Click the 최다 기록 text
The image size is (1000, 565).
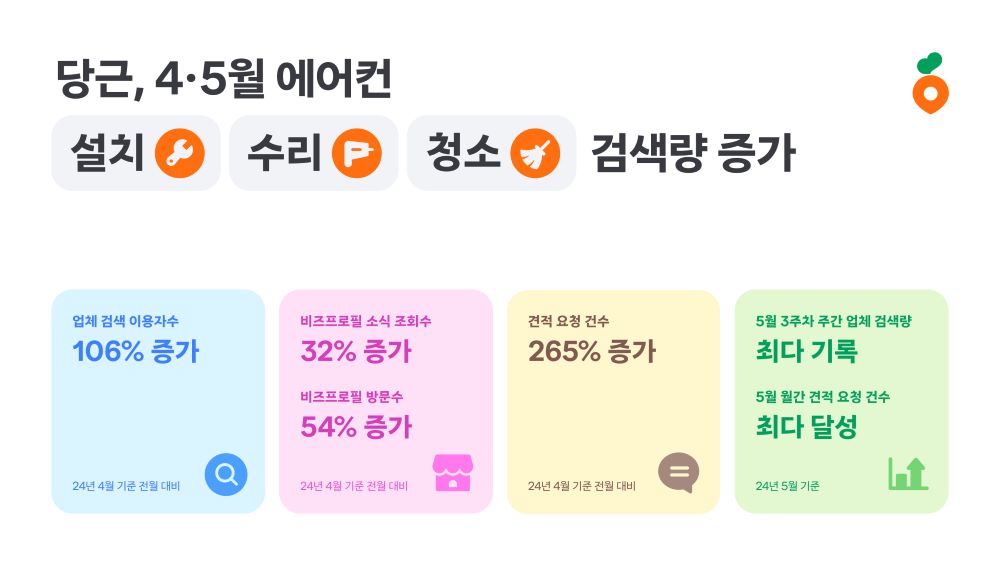tap(807, 352)
